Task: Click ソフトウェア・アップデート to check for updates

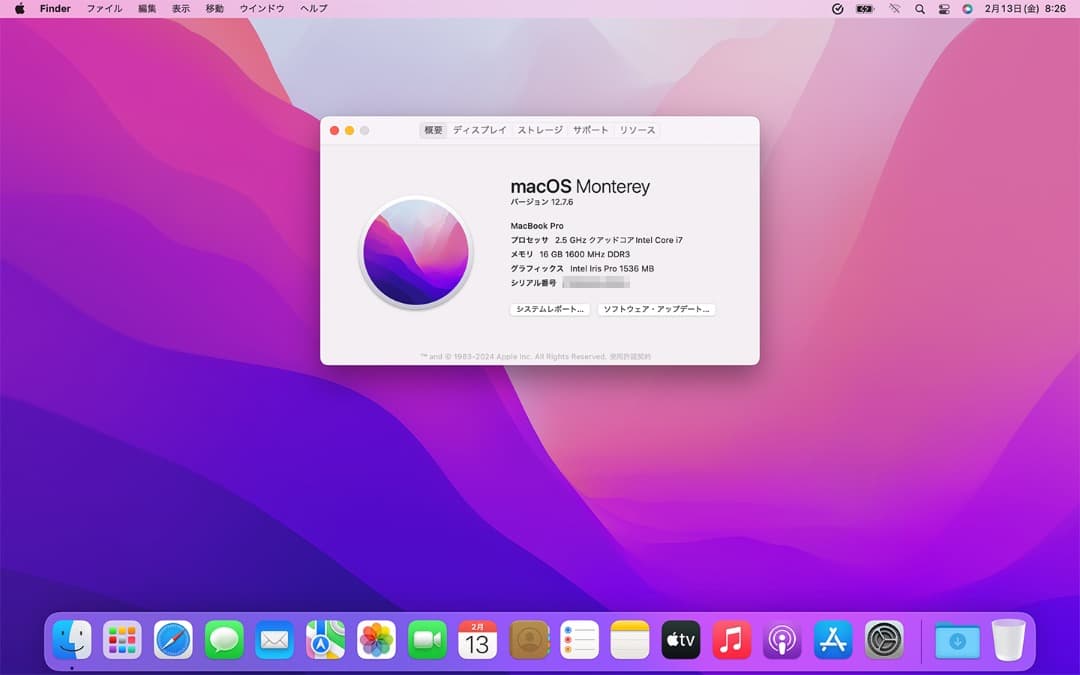Action: coord(658,309)
